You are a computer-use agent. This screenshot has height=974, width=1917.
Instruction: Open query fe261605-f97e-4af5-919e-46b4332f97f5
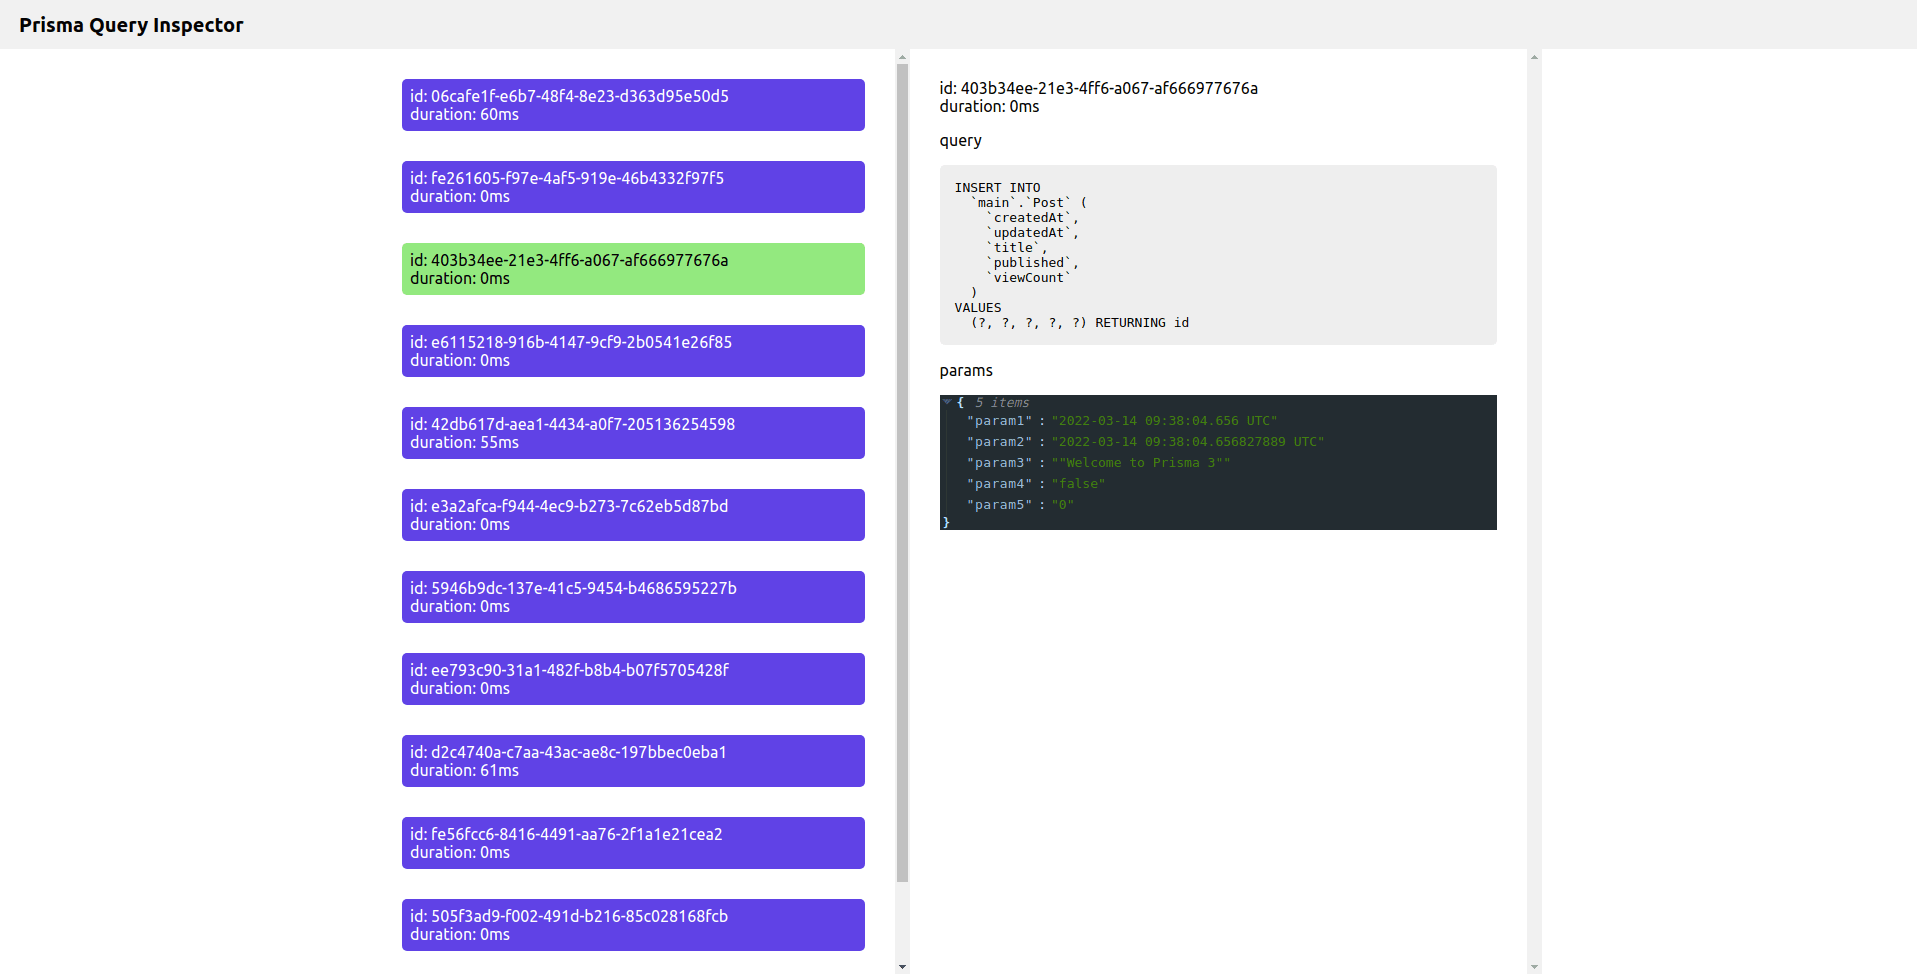click(x=633, y=187)
